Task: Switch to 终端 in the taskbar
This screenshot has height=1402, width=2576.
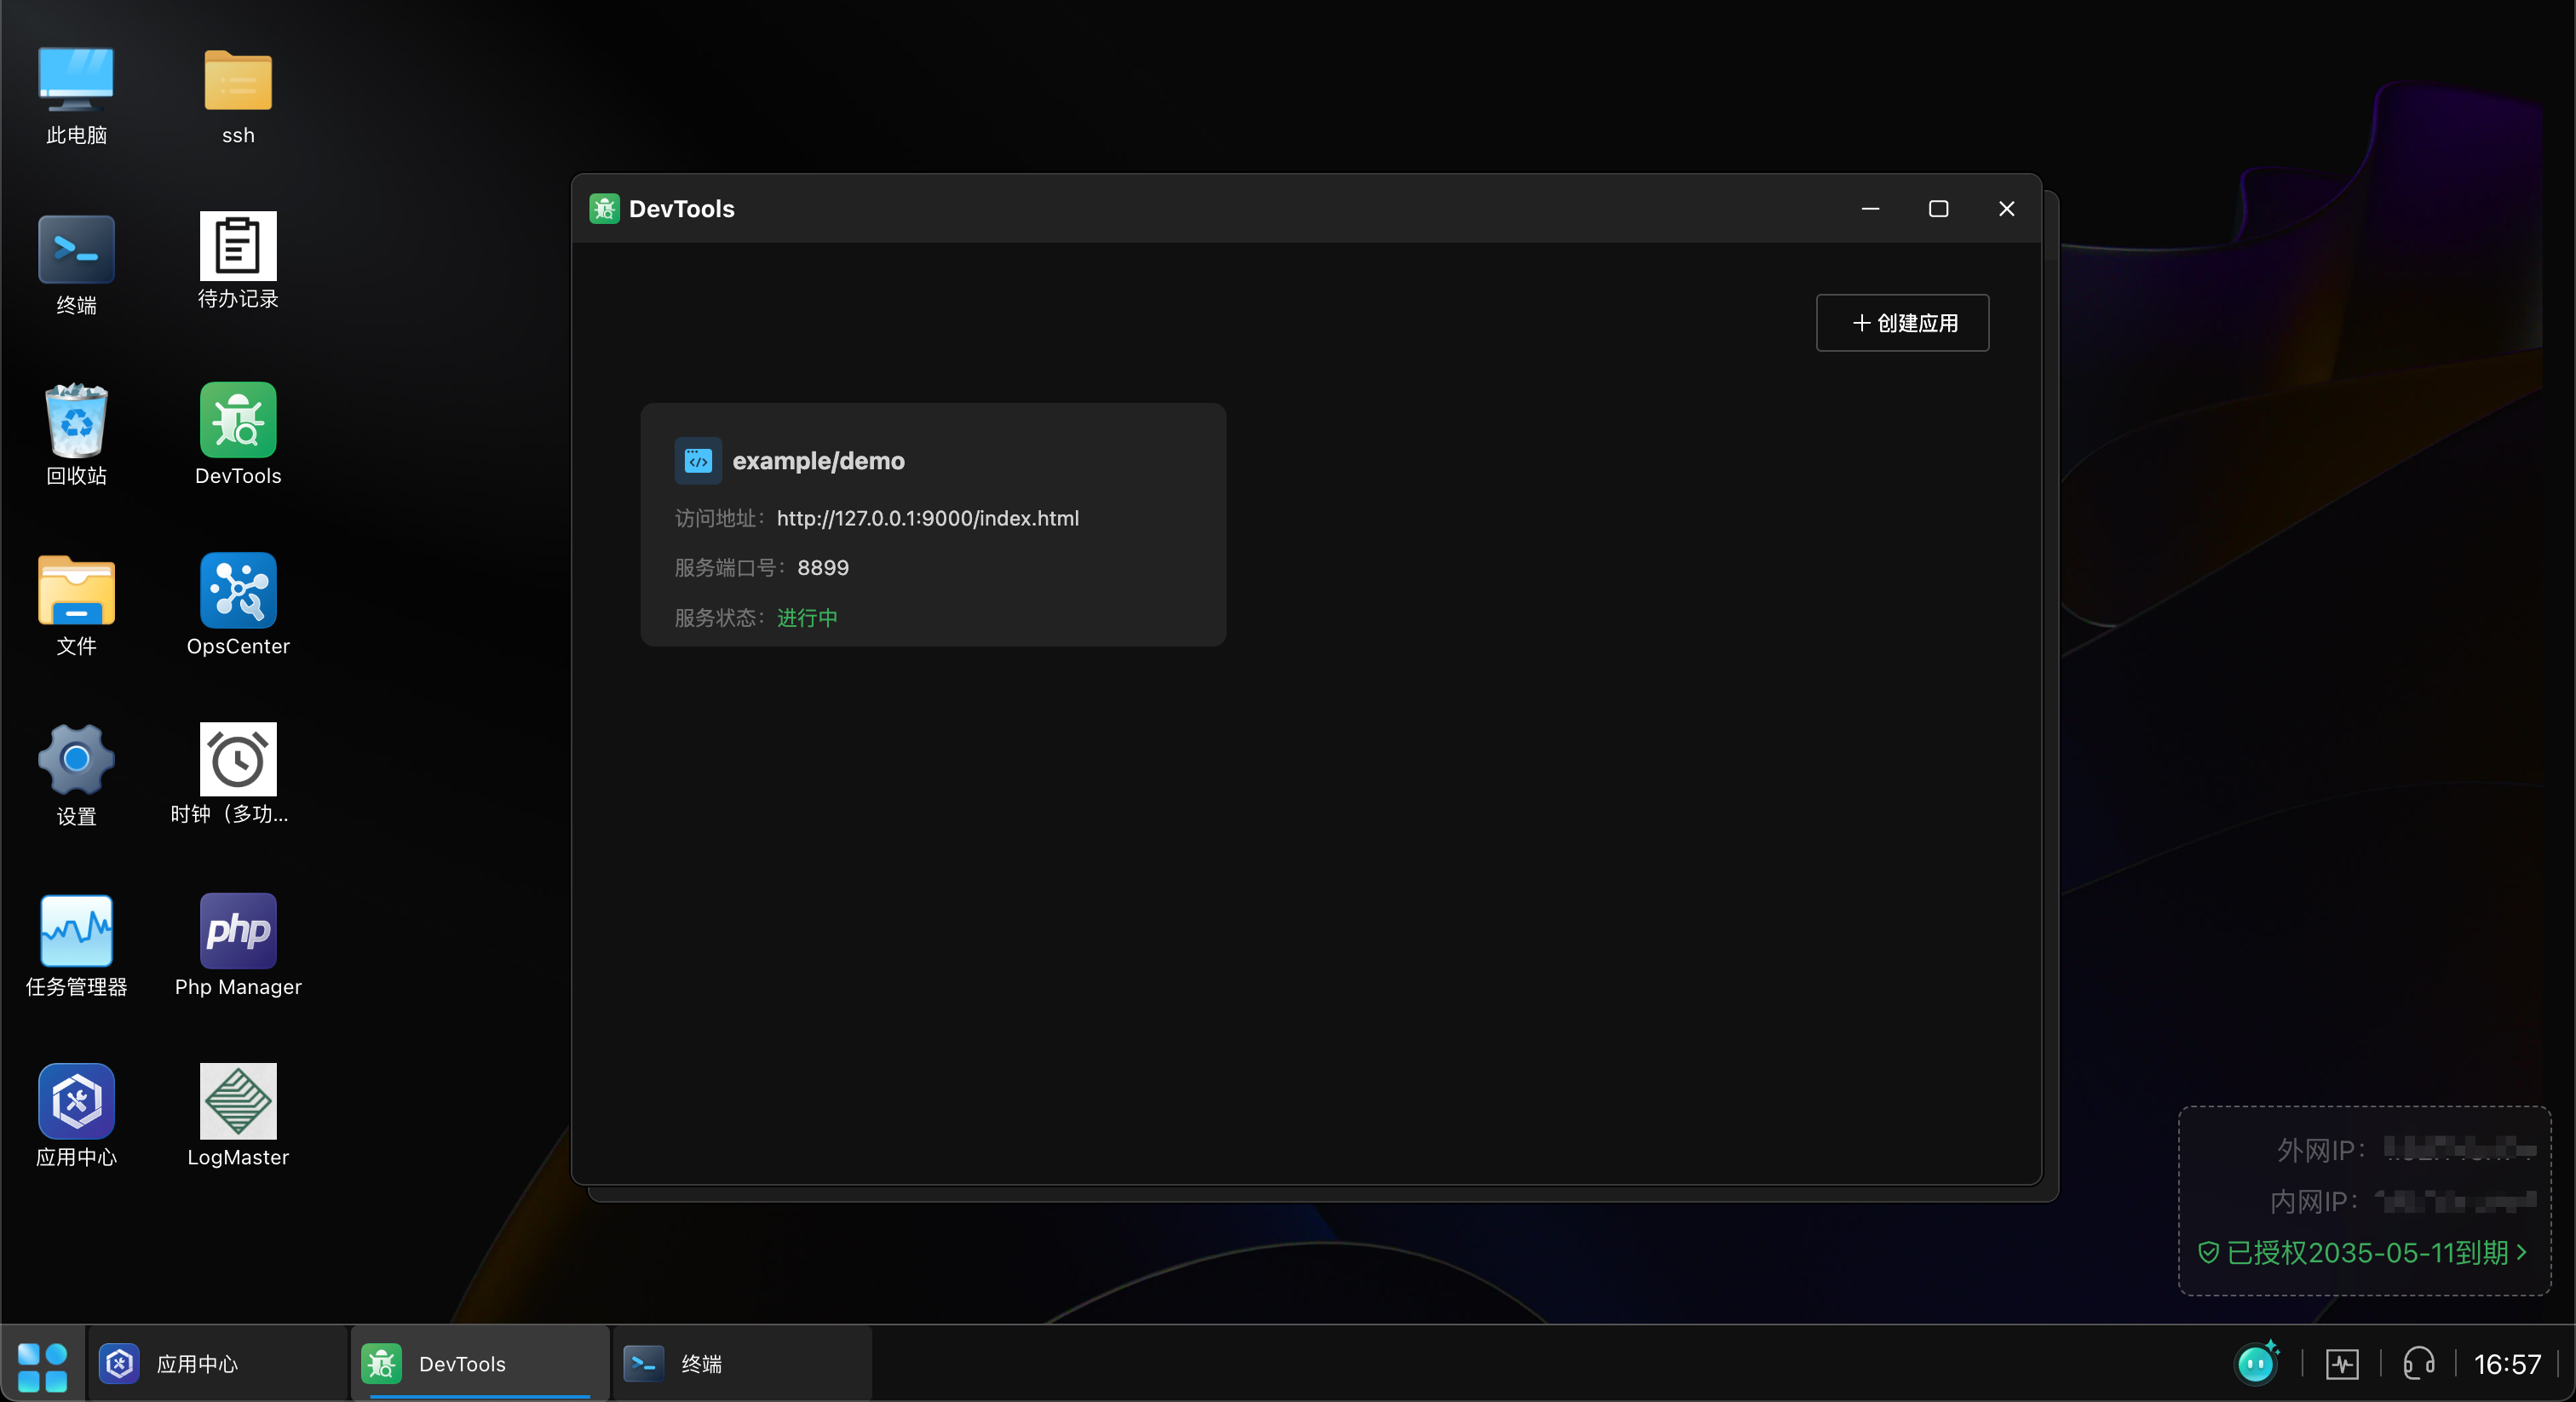Action: (x=742, y=1364)
